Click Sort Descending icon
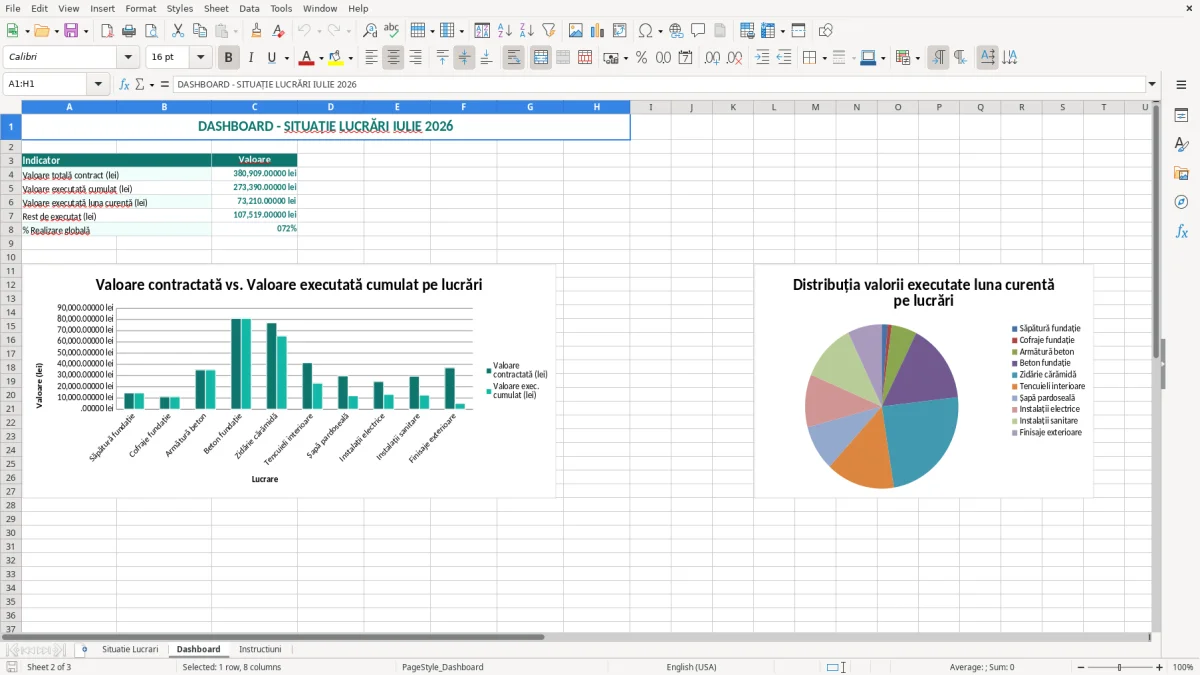 [x=526, y=31]
